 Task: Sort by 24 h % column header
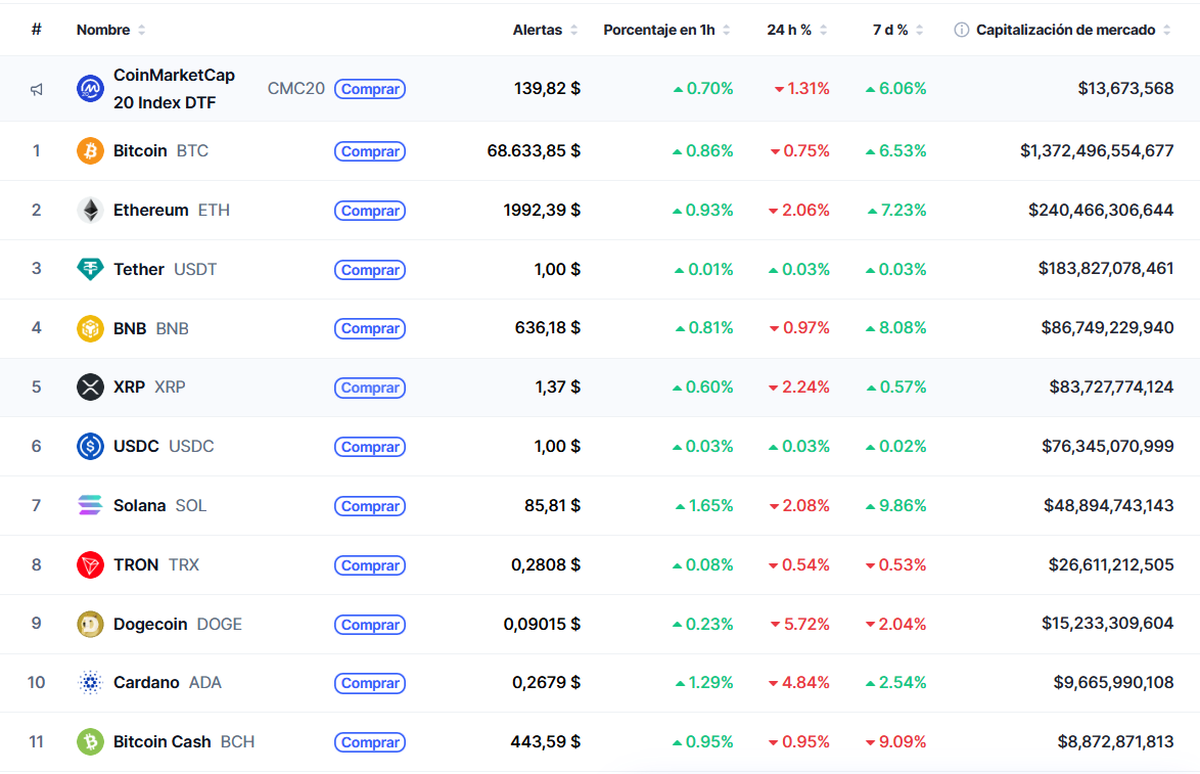click(789, 30)
